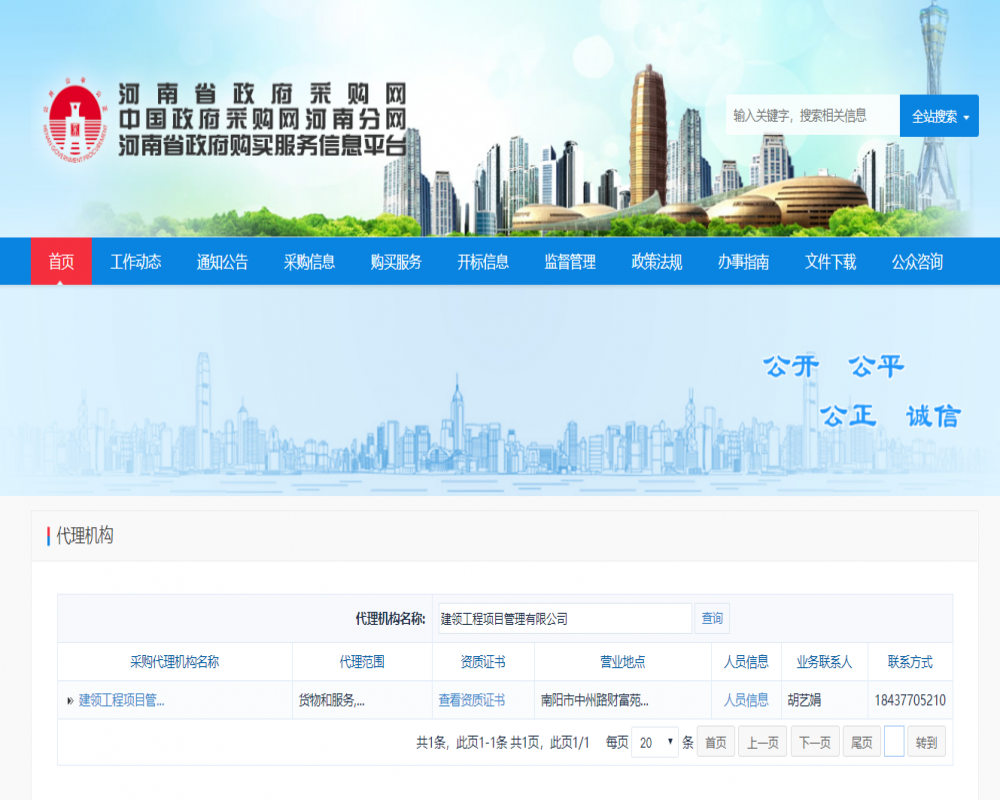
Task: Select the 监督管理 menu item
Action: (570, 262)
